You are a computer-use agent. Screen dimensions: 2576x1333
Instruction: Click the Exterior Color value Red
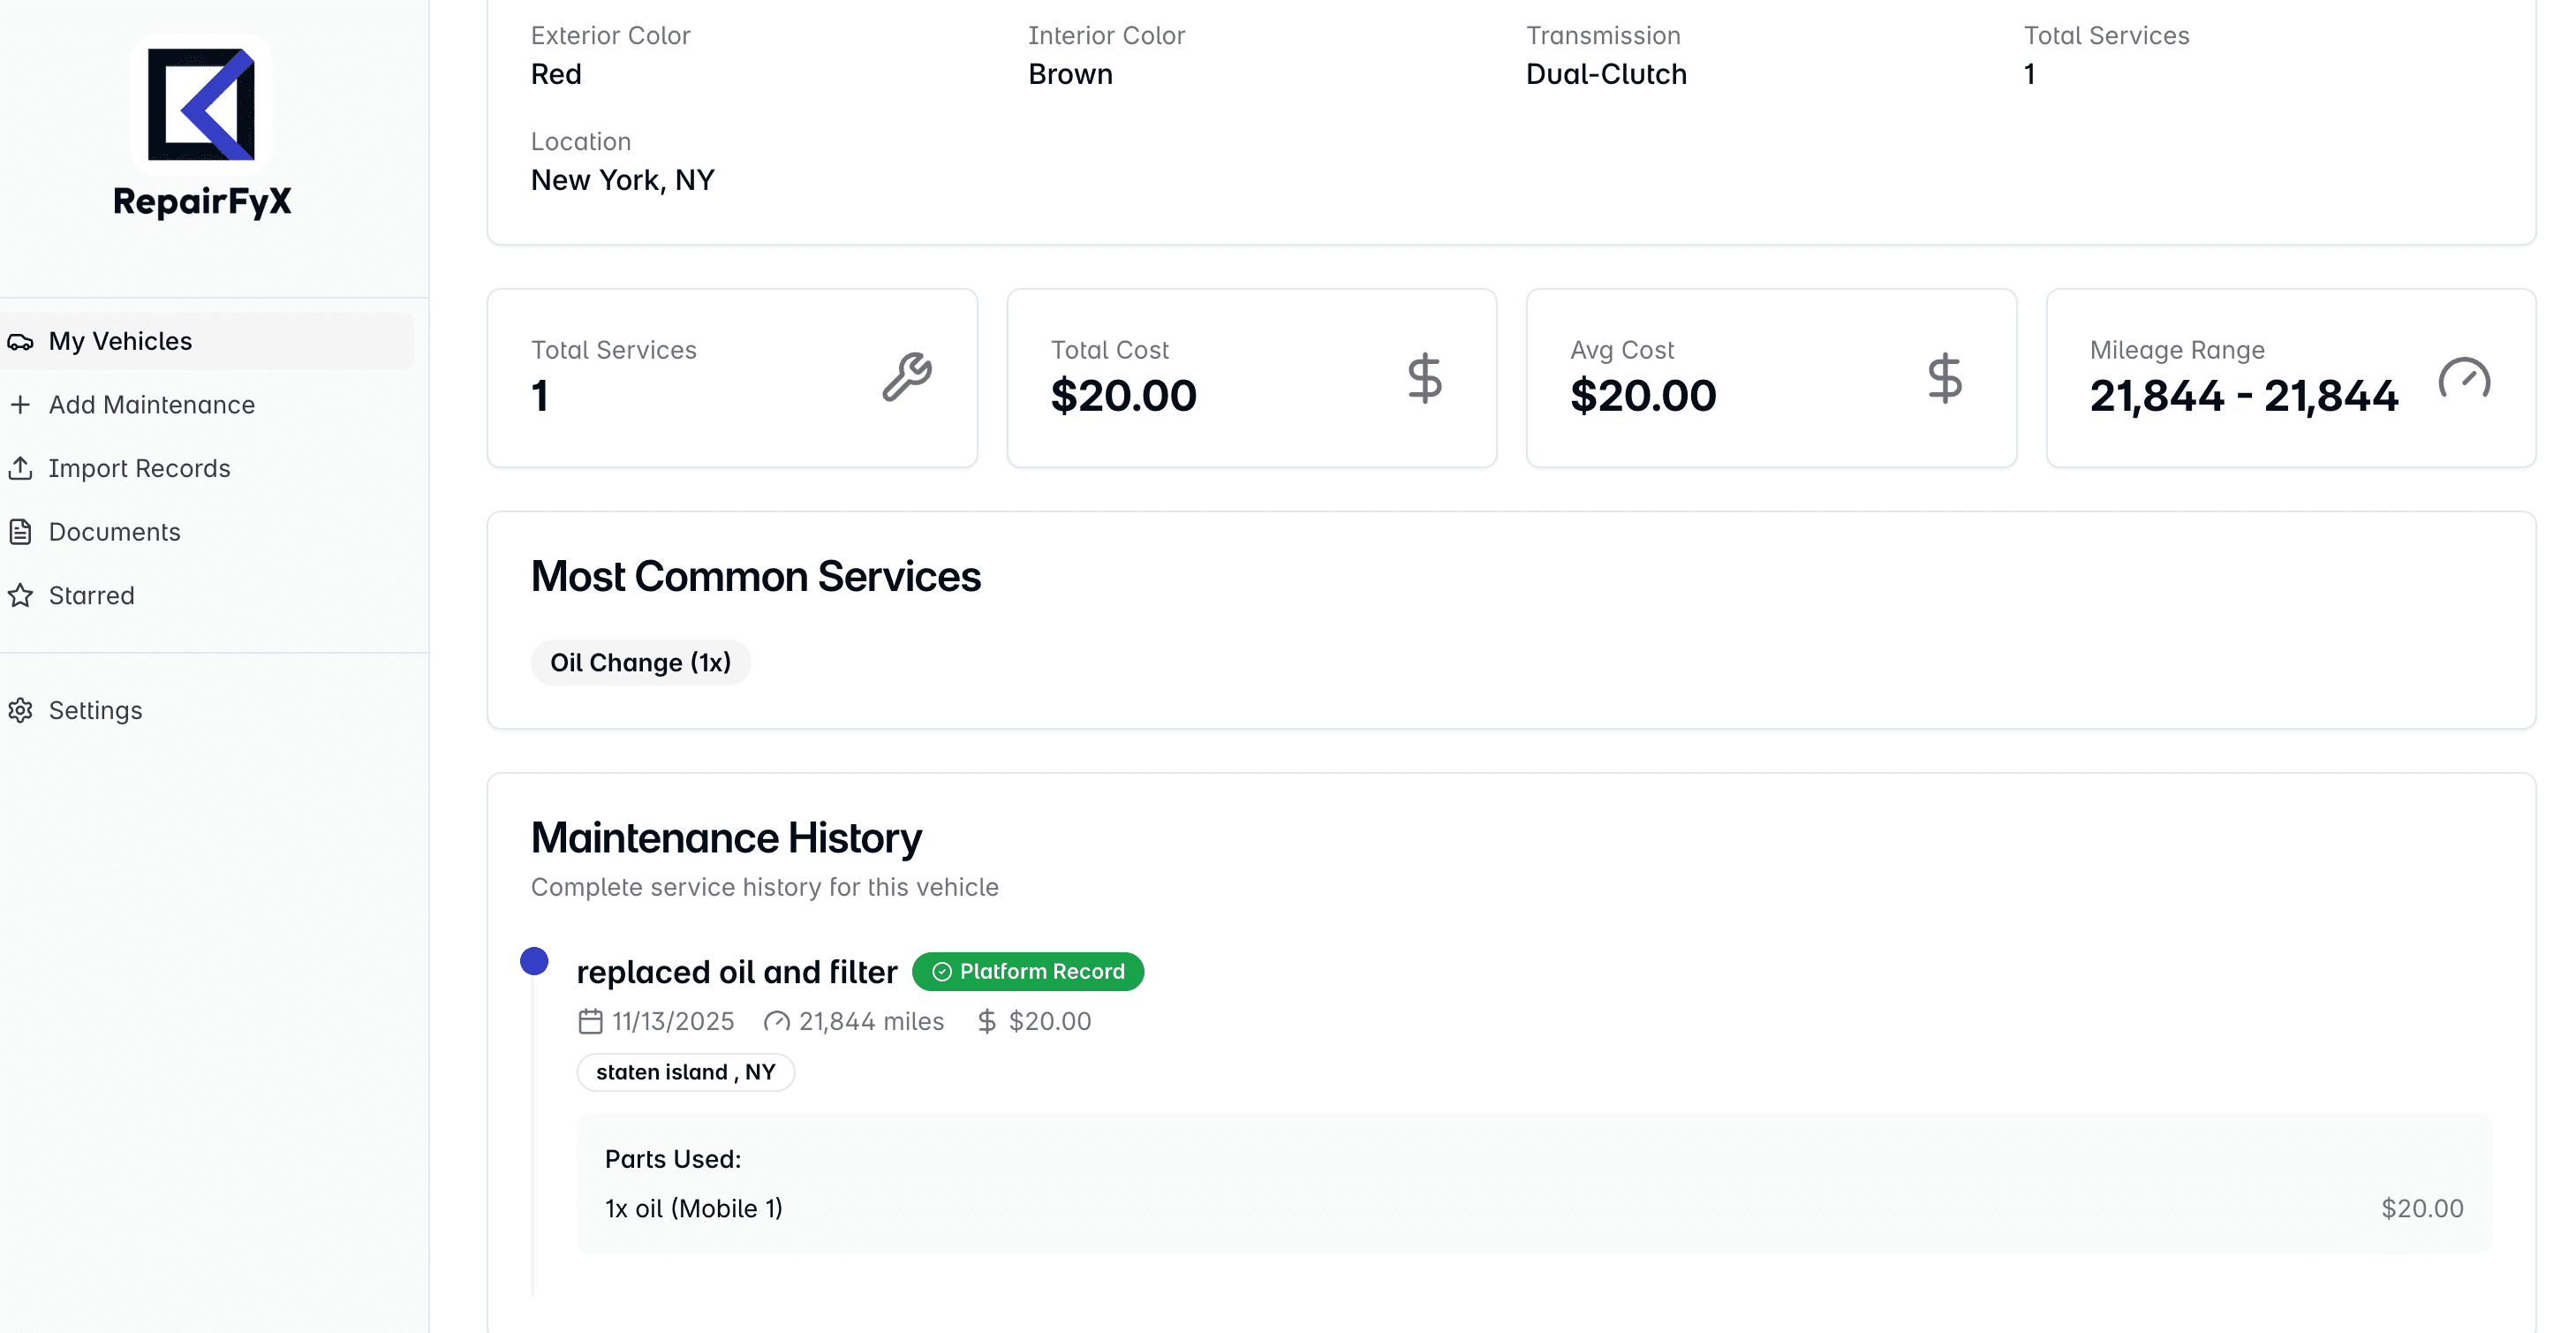coord(556,74)
